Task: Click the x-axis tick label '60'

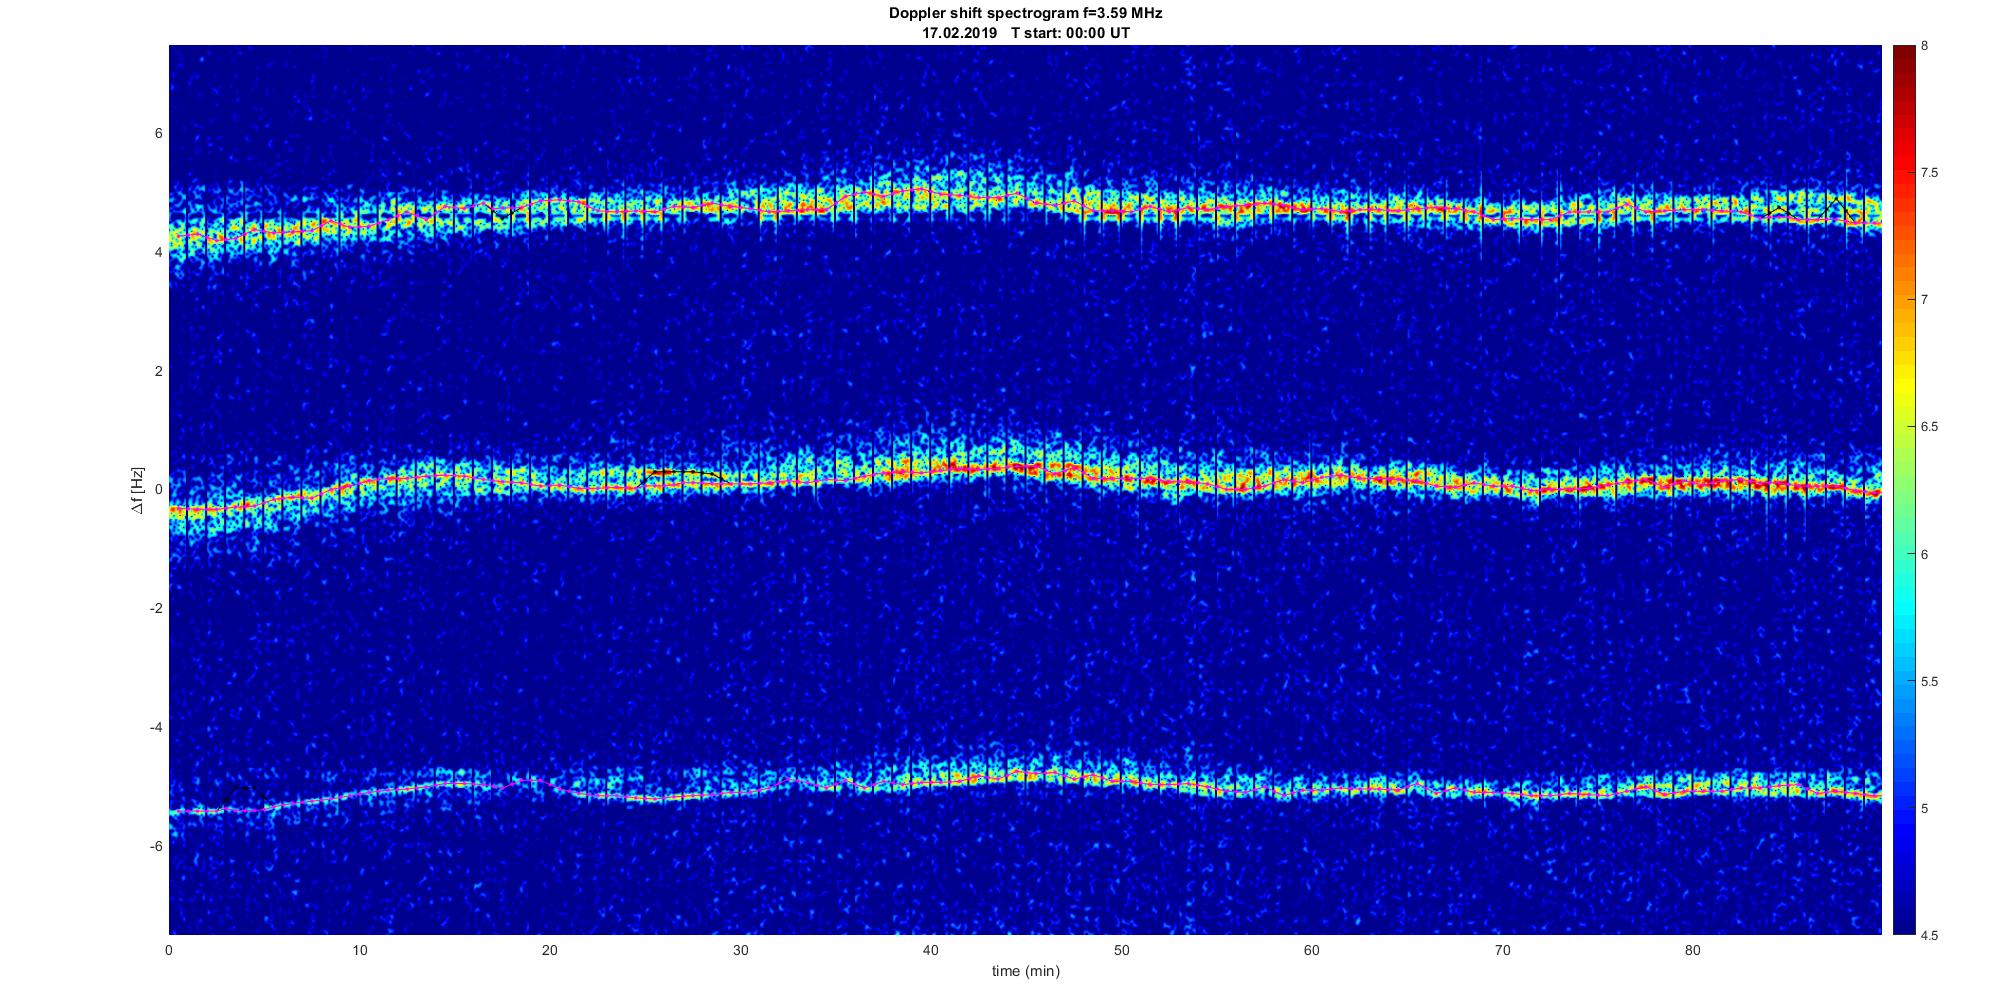Action: pos(1312,950)
